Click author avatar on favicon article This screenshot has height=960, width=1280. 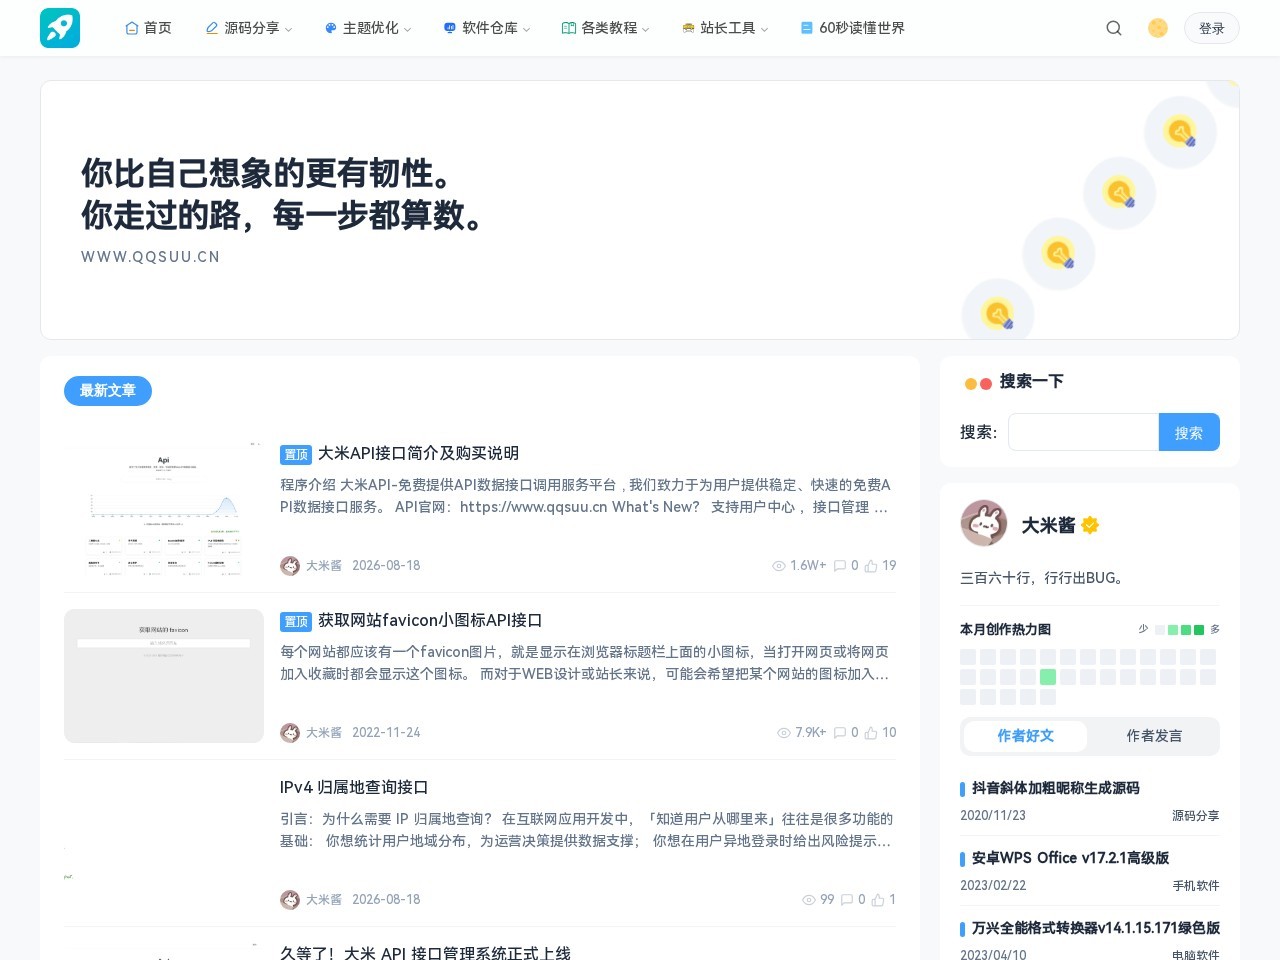coord(290,733)
